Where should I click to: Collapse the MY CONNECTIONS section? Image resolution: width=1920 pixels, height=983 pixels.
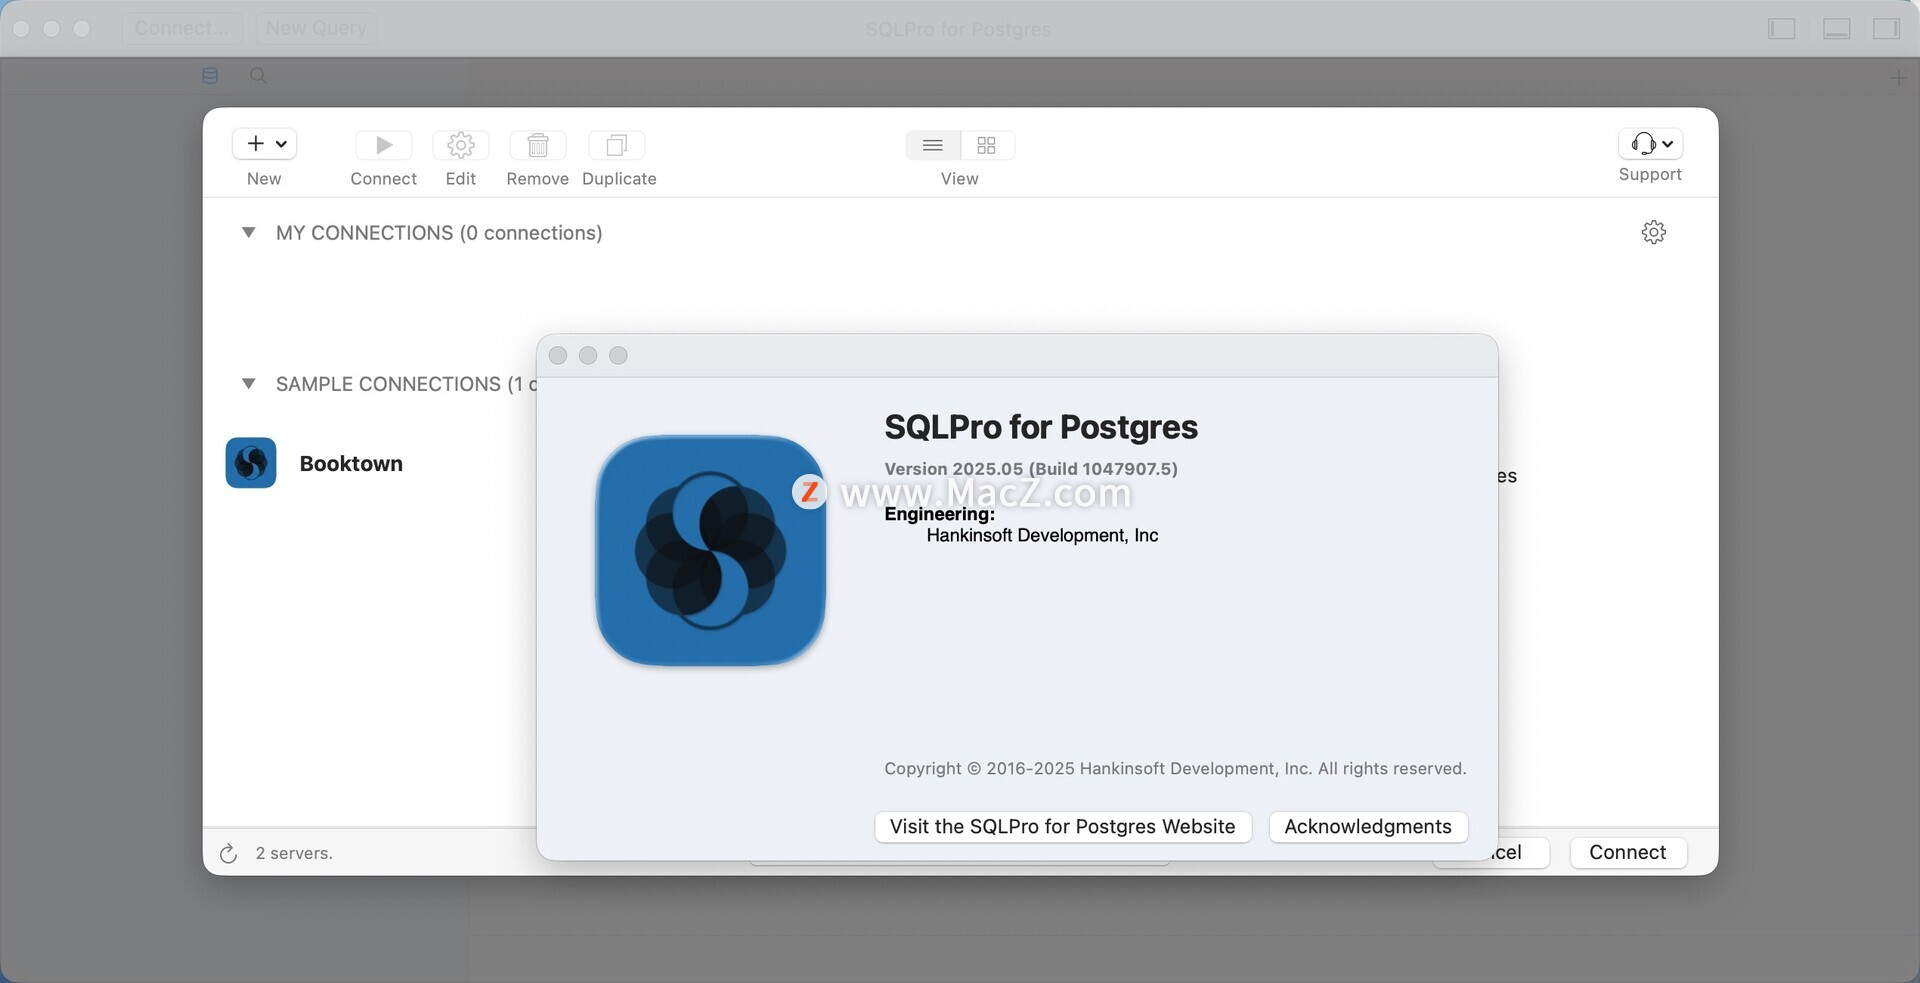(249, 232)
